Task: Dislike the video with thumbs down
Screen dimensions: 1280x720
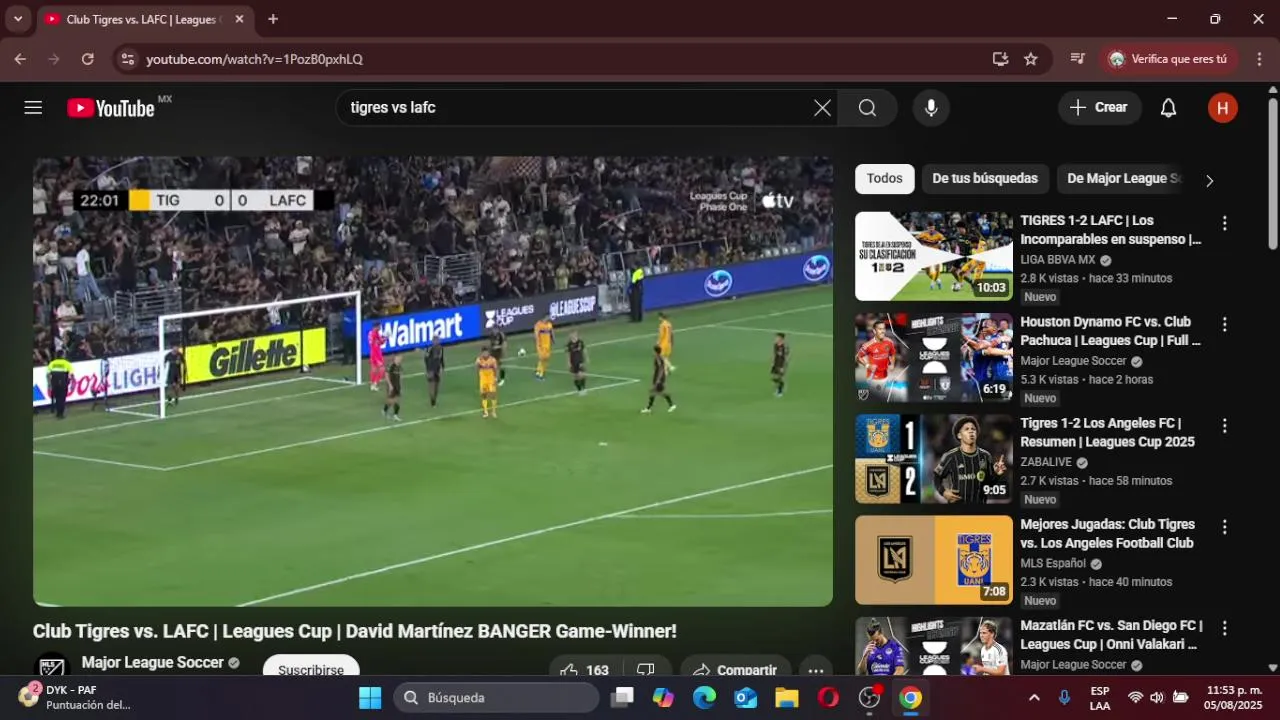Action: click(x=646, y=668)
